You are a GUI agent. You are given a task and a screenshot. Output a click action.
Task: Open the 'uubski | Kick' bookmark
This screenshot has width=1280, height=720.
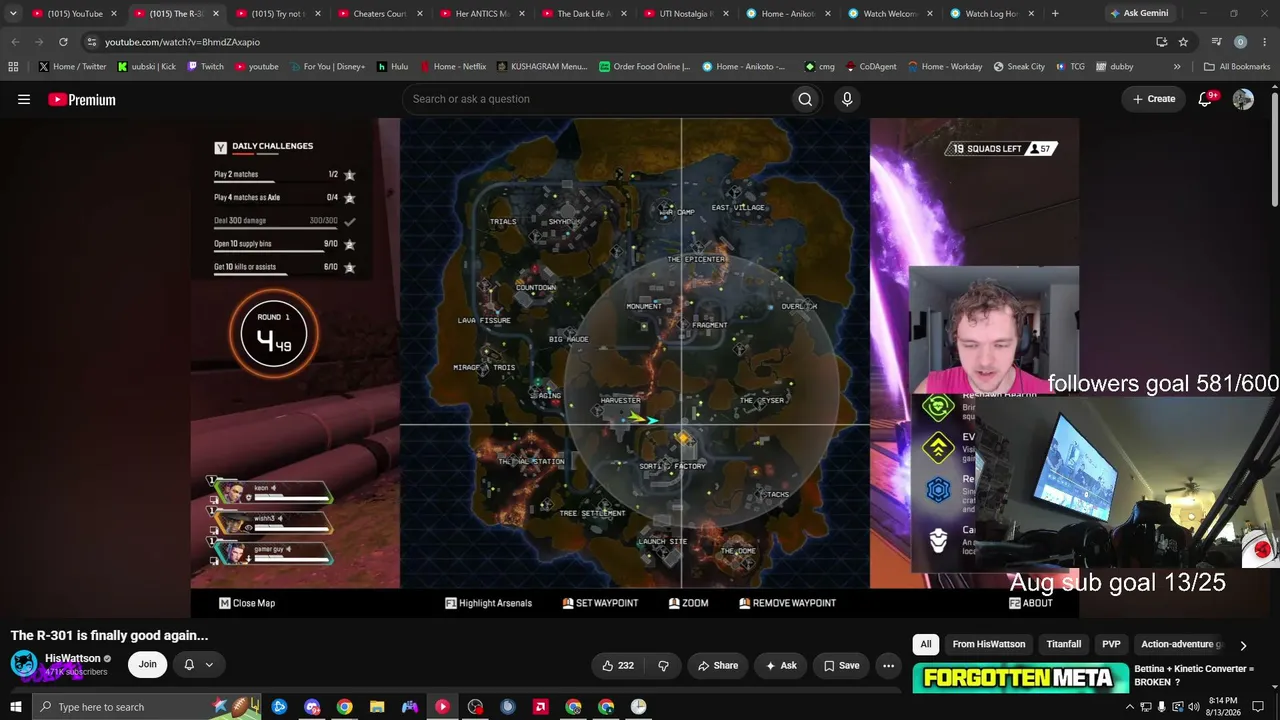tap(146, 67)
